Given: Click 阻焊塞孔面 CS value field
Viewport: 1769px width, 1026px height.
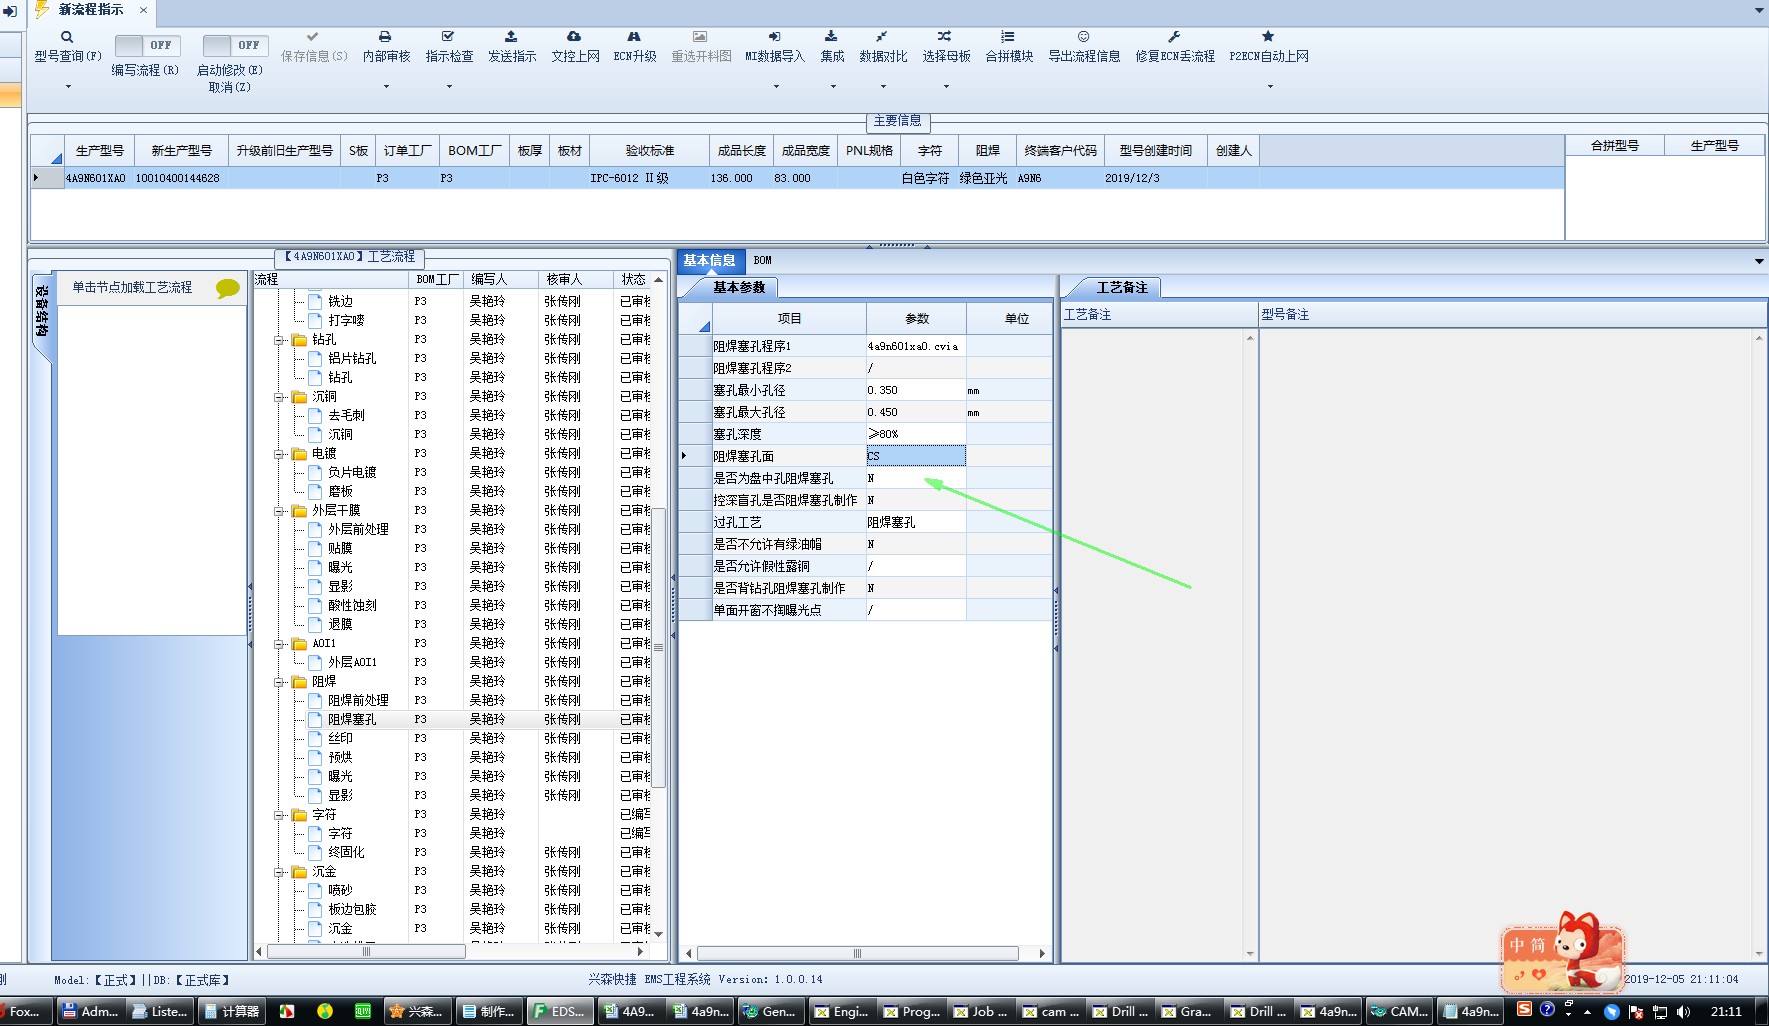Looking at the screenshot, I should click(915, 456).
